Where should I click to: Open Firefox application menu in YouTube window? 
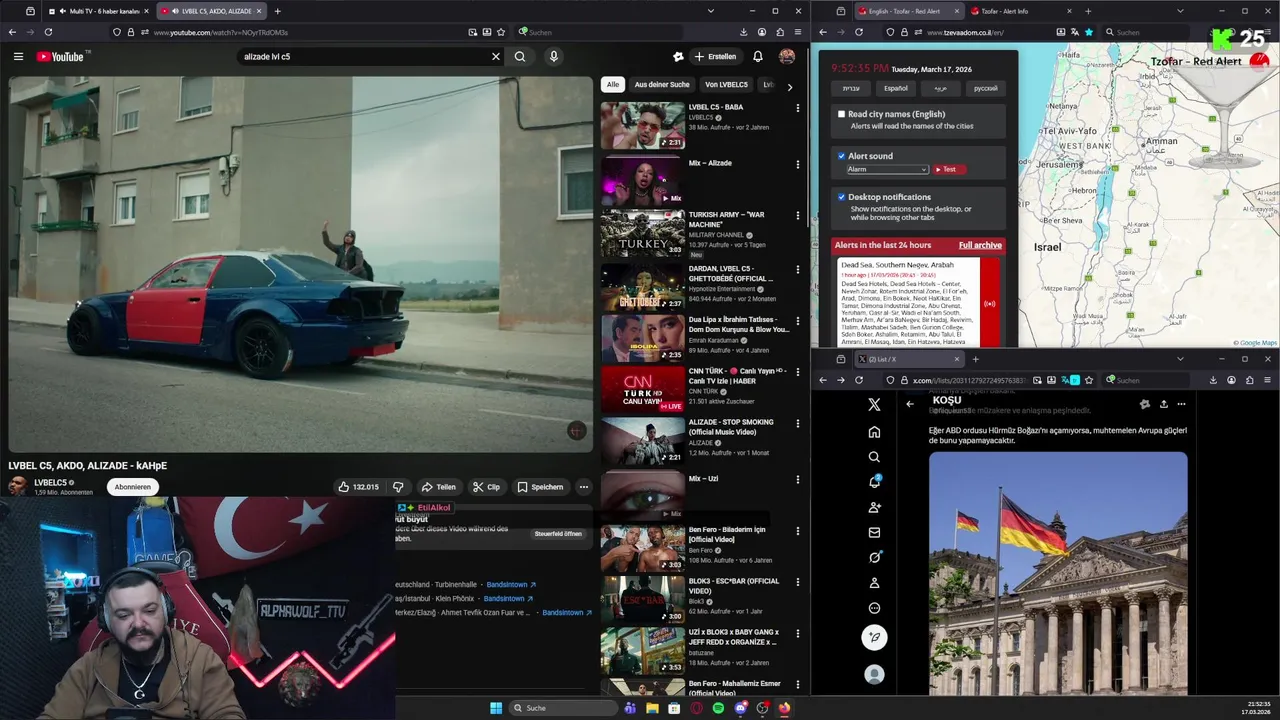click(x=798, y=32)
